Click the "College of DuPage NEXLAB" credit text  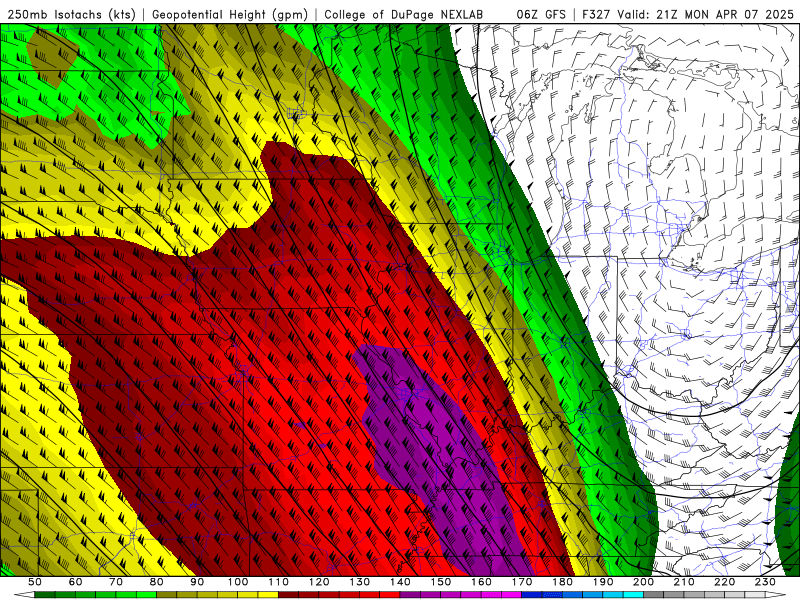(x=403, y=14)
